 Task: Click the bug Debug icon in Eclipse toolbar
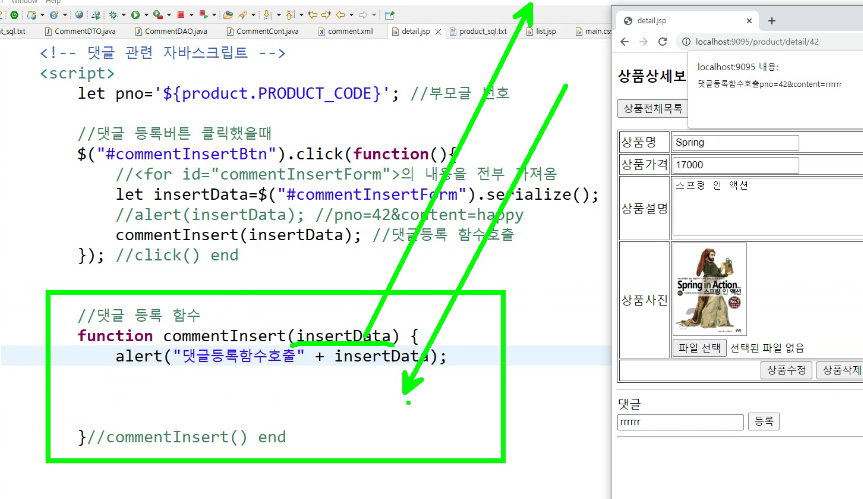pos(113,15)
